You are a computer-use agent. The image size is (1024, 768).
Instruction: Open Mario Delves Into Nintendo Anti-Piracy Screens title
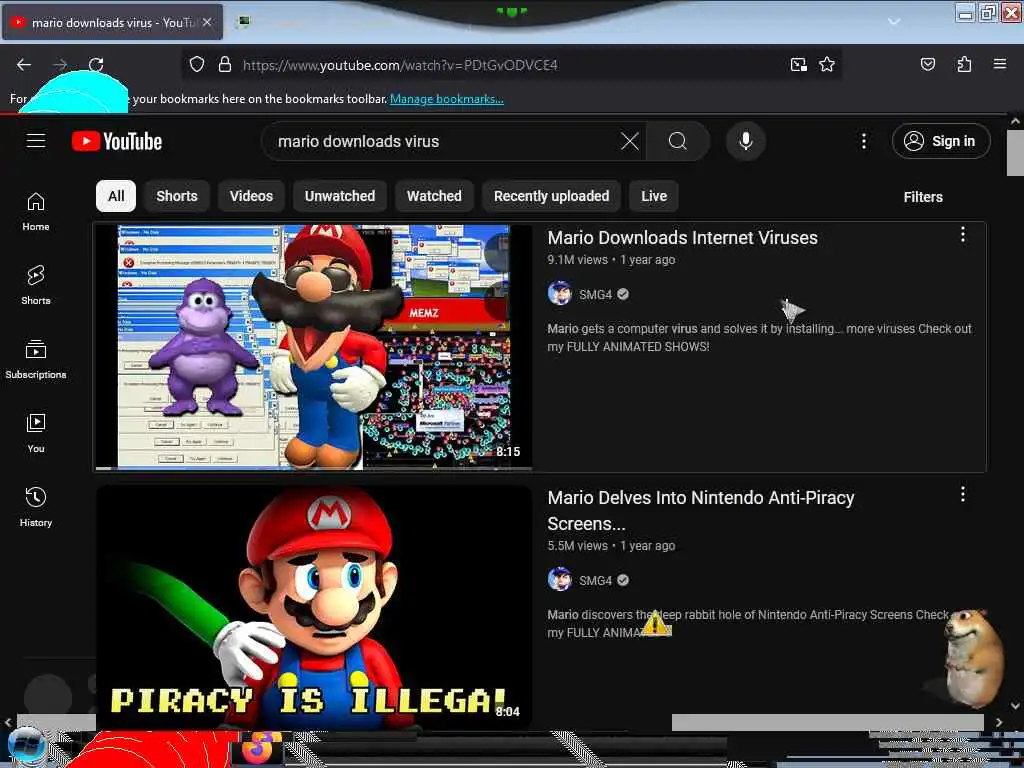click(x=701, y=511)
